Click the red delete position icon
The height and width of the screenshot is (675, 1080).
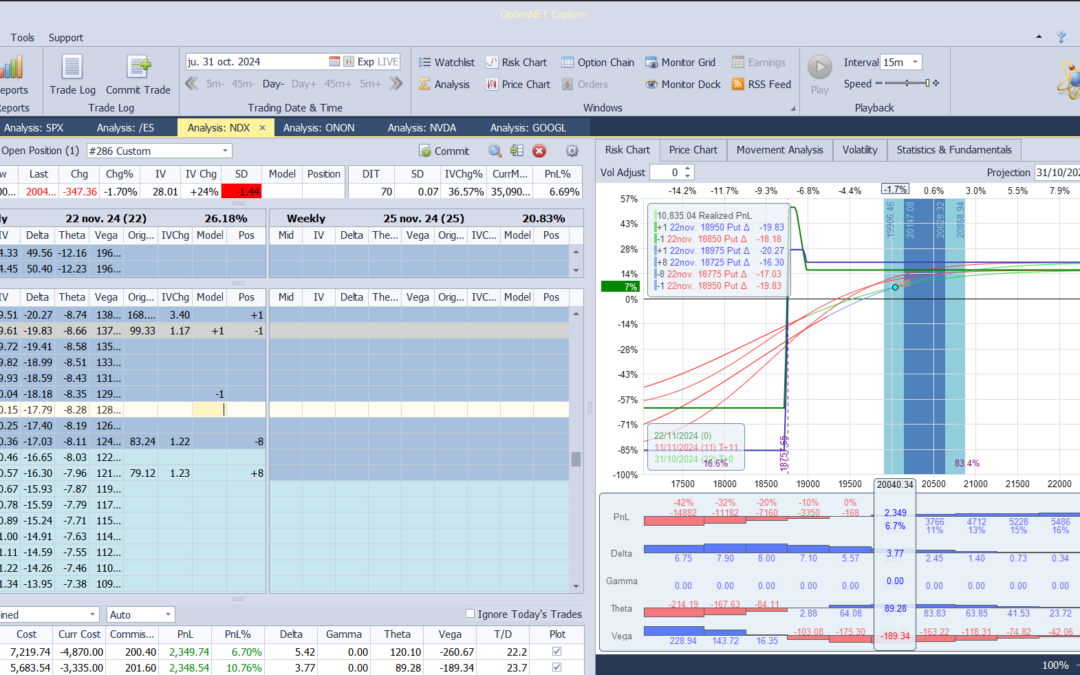(539, 151)
